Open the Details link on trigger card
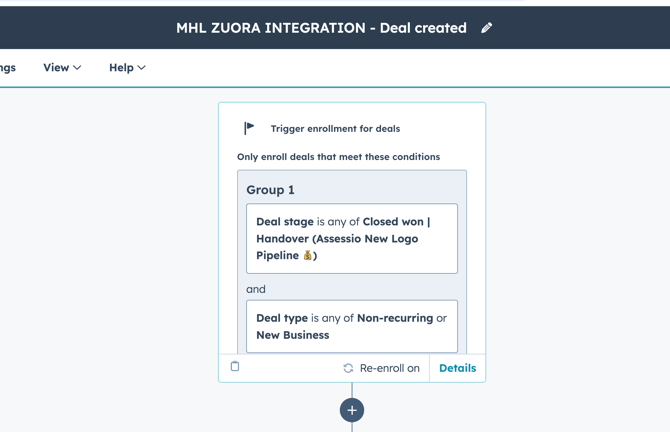This screenshot has height=432, width=670. 457,368
